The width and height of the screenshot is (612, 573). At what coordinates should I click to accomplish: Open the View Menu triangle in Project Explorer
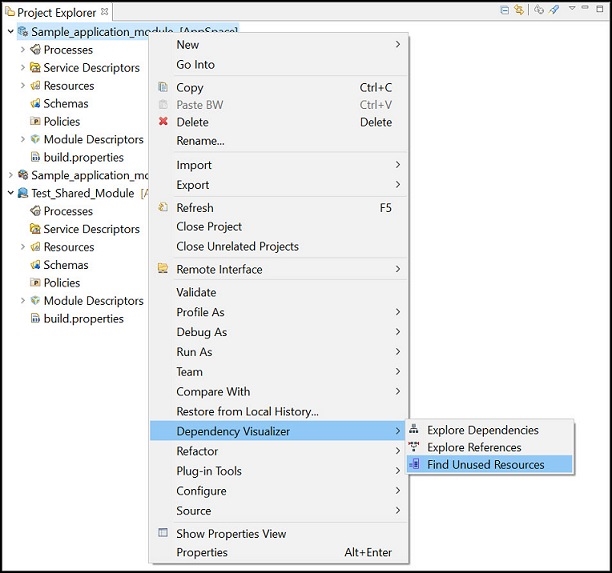tap(572, 8)
